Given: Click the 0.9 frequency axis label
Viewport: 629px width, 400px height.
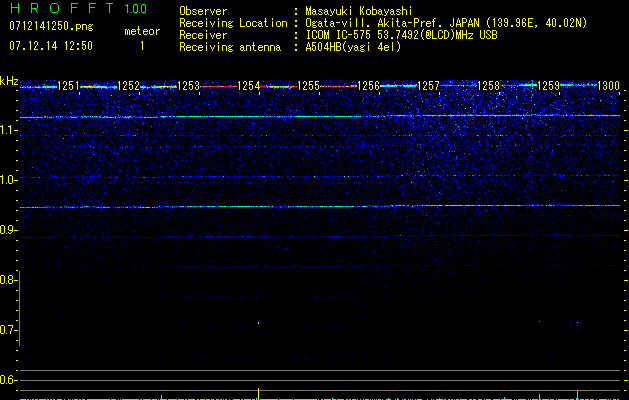Looking at the screenshot, I should [8, 230].
